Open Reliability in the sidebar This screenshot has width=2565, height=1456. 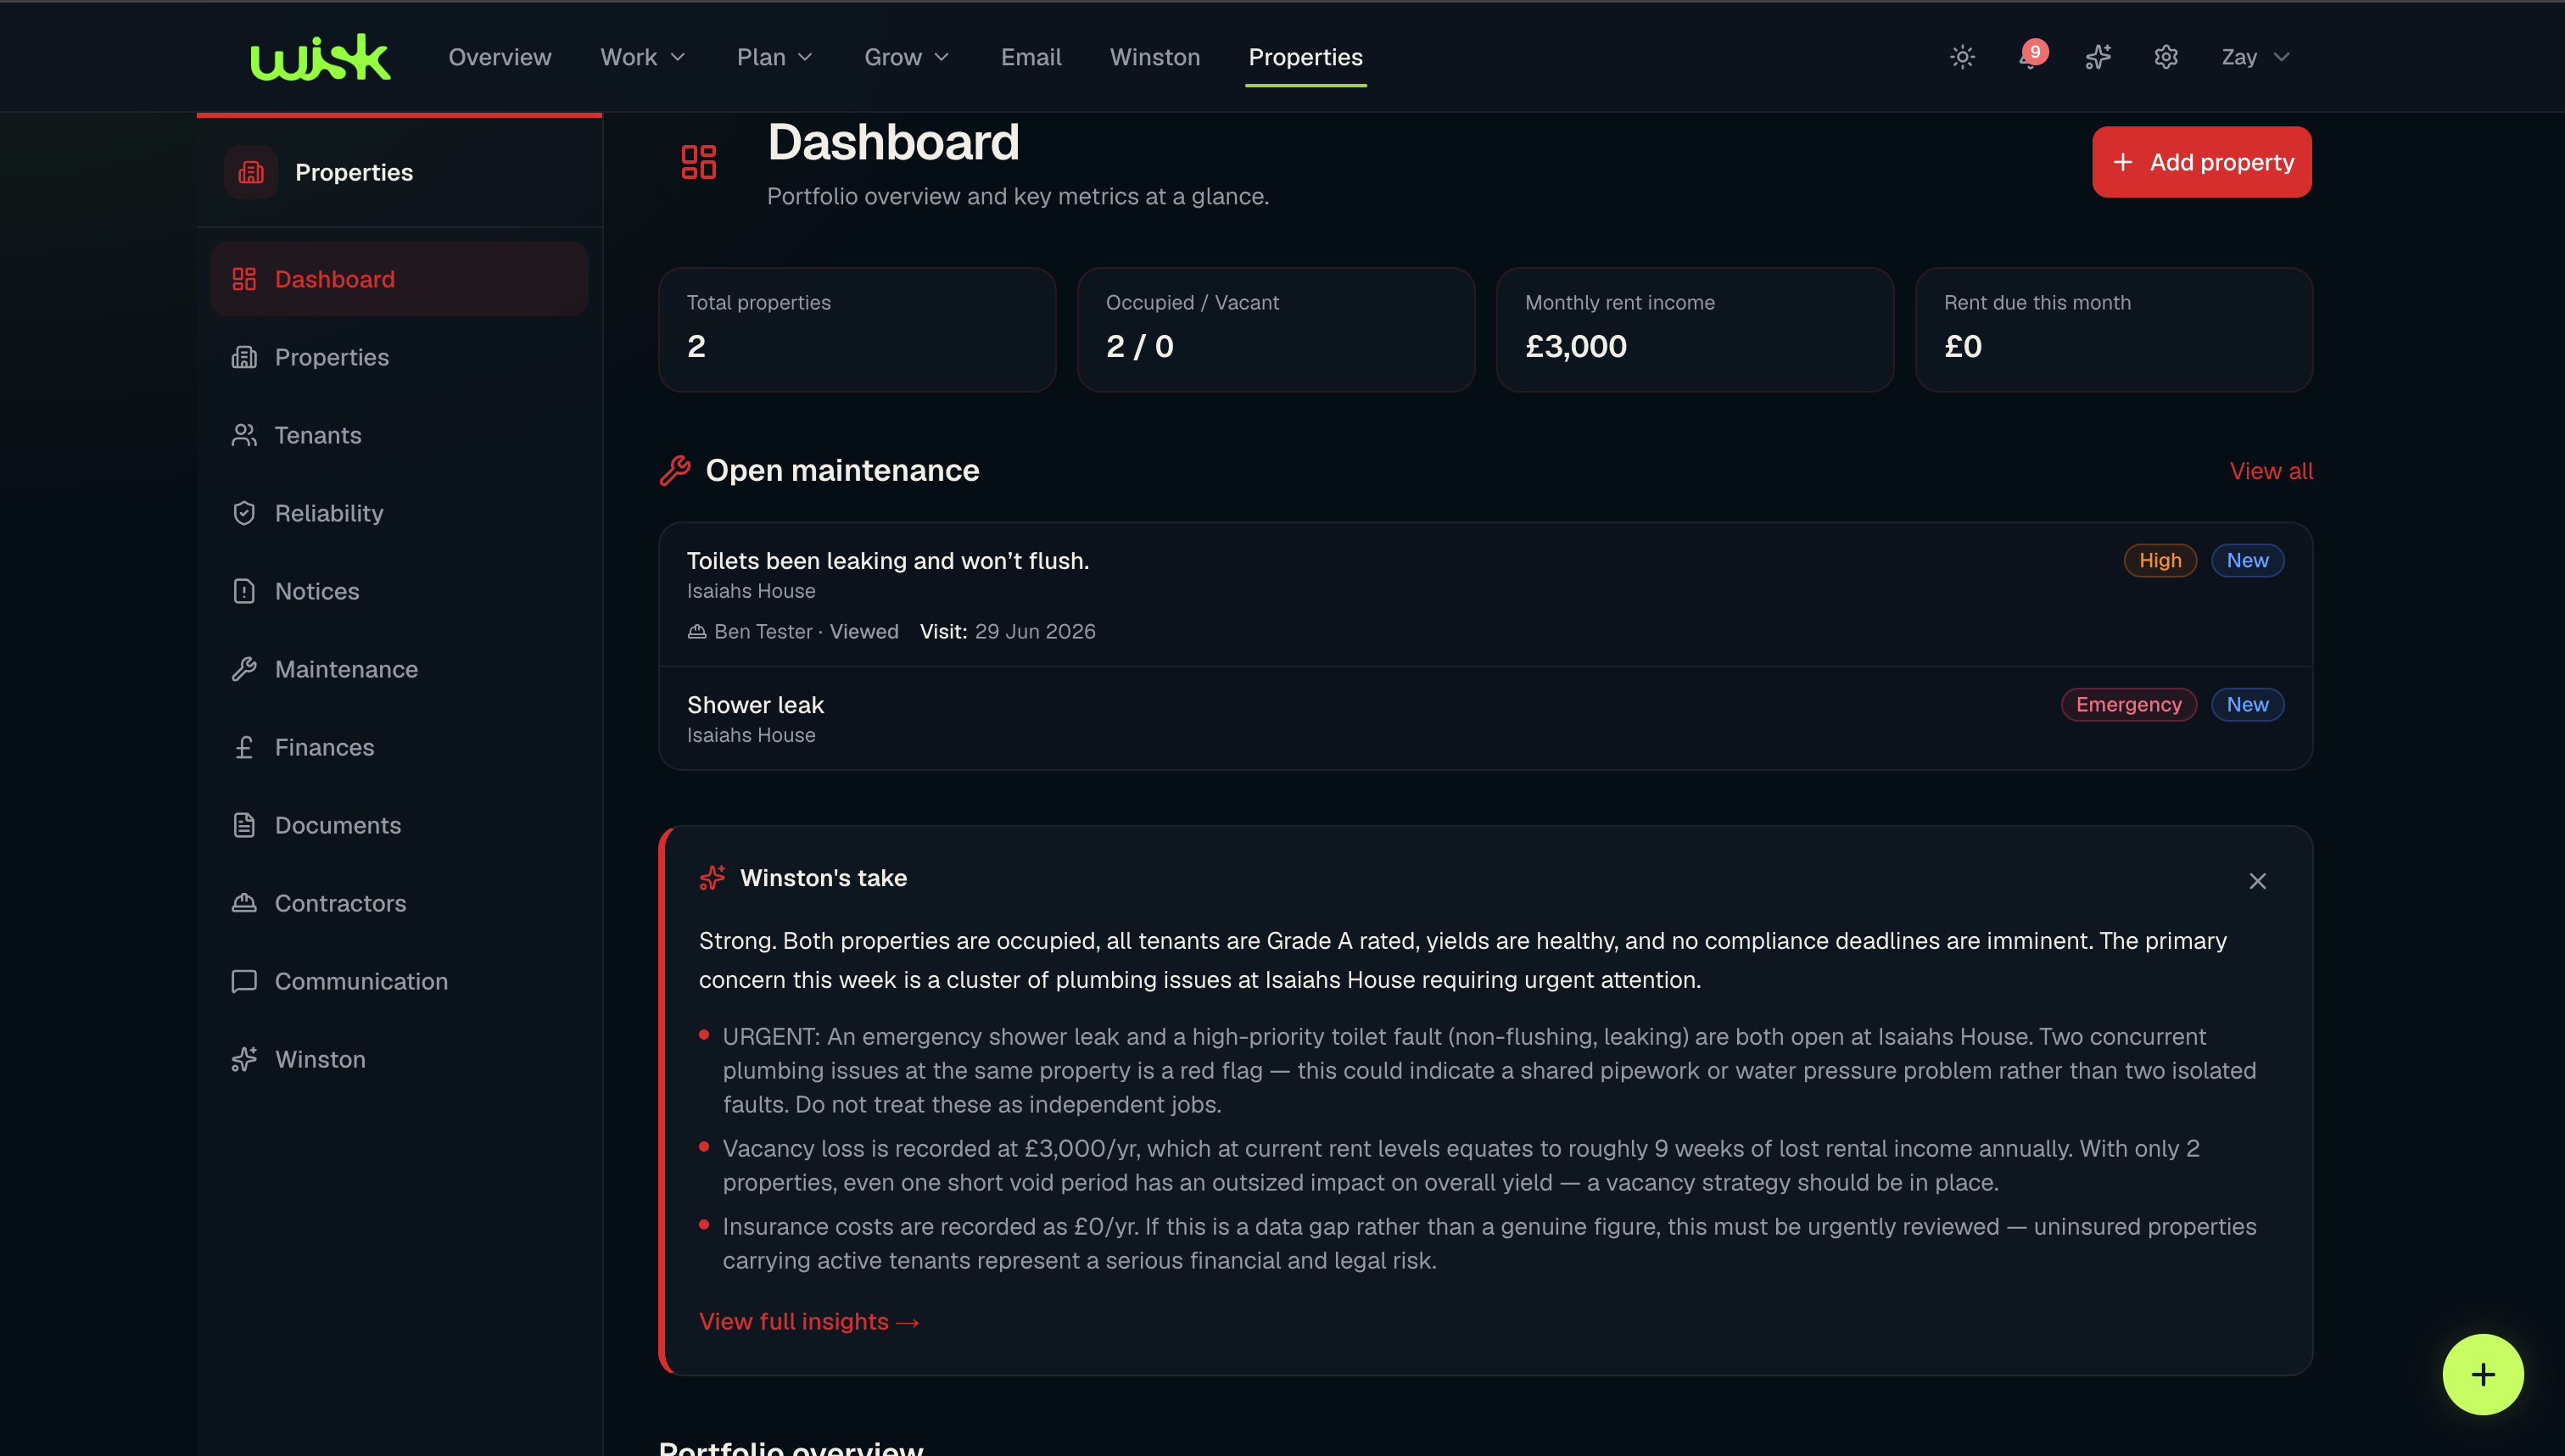[399, 513]
